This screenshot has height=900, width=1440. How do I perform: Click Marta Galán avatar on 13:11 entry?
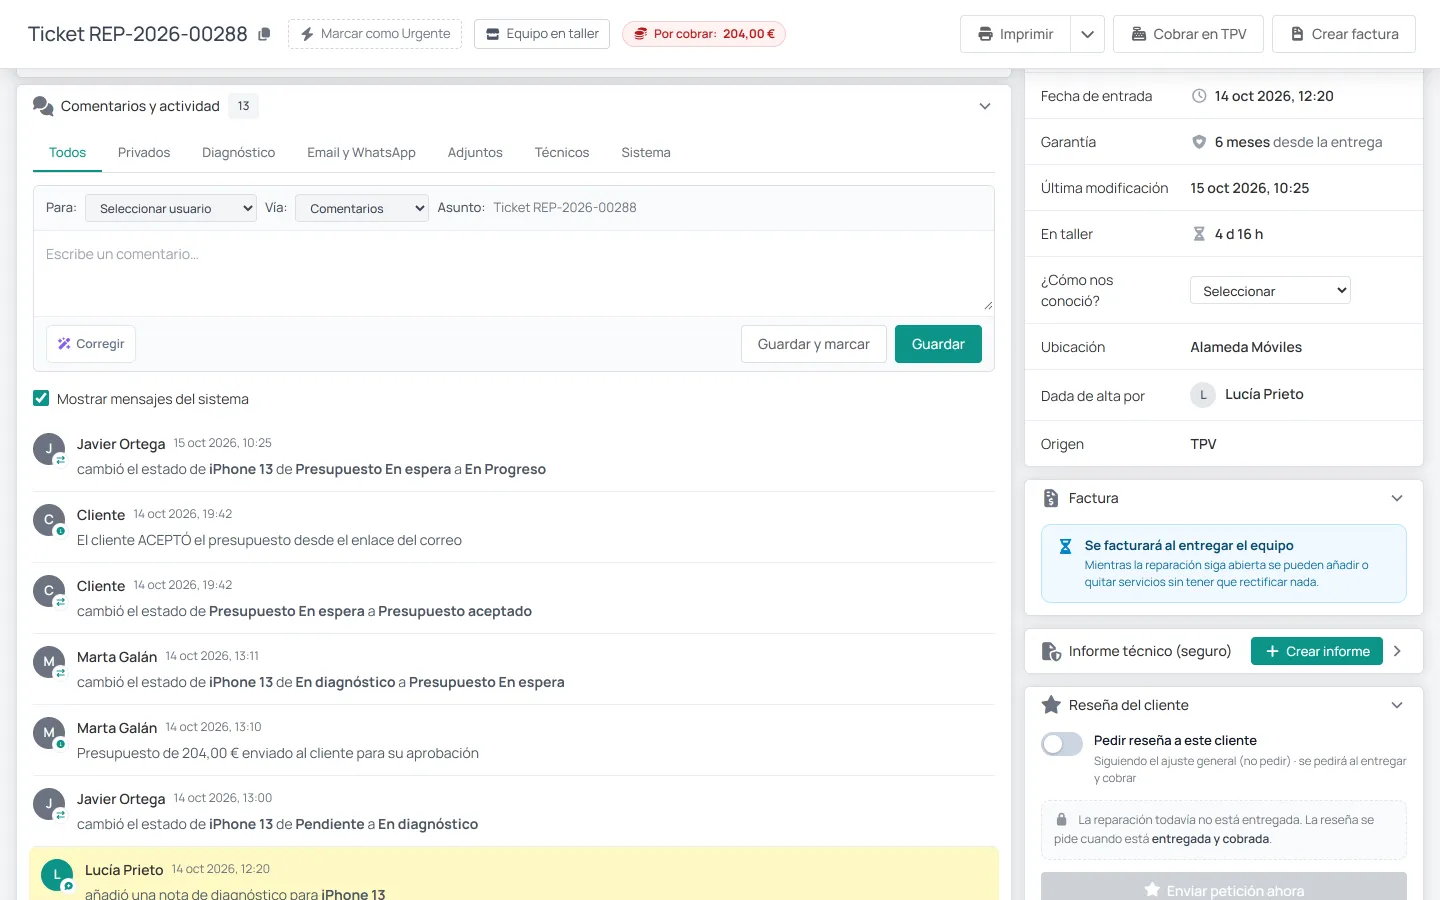[x=49, y=662]
